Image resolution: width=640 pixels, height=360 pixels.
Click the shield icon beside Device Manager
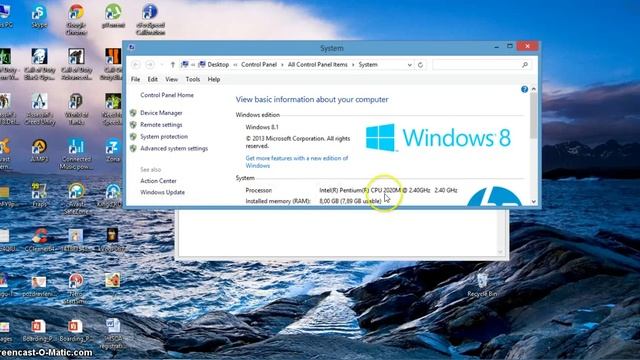tap(133, 113)
